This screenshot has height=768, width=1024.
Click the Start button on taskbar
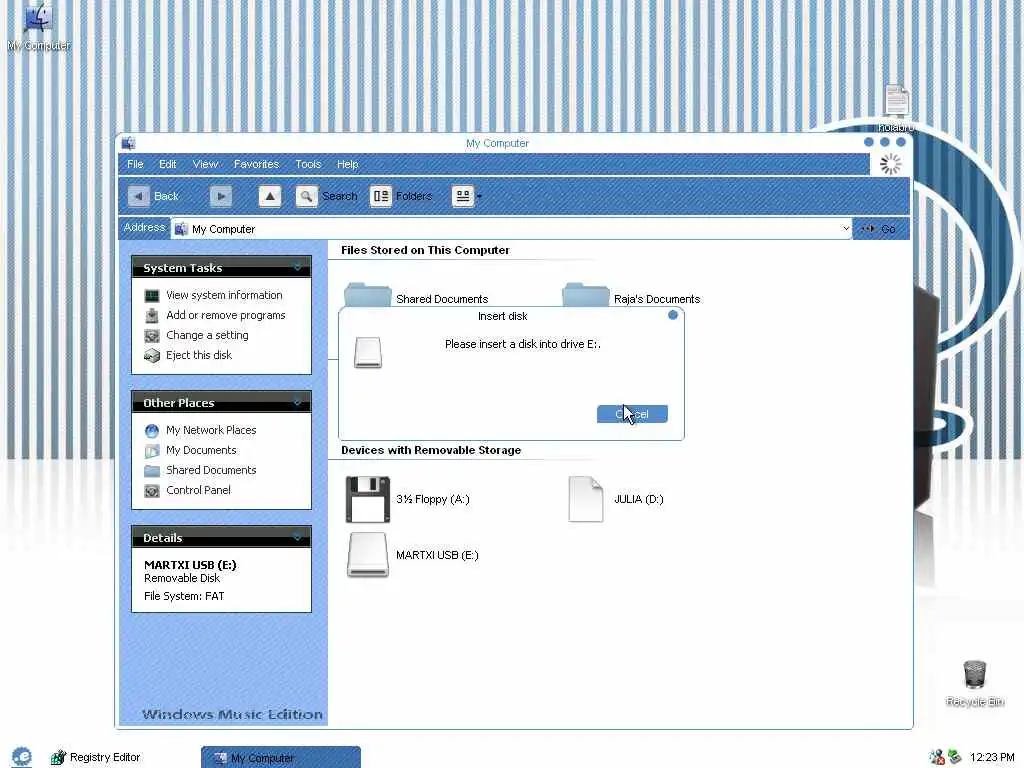22,757
